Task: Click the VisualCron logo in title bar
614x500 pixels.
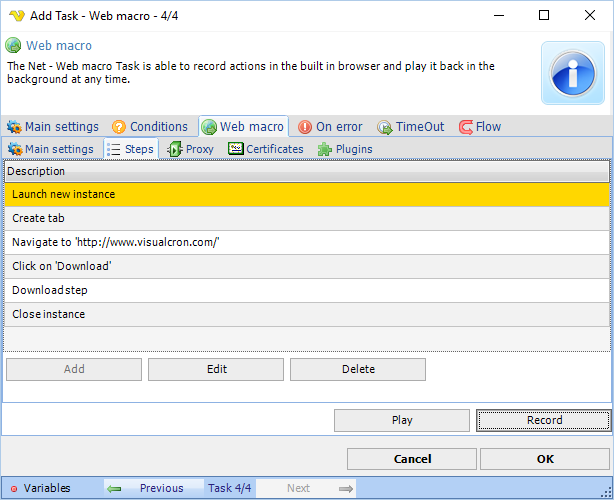Action: 17,16
